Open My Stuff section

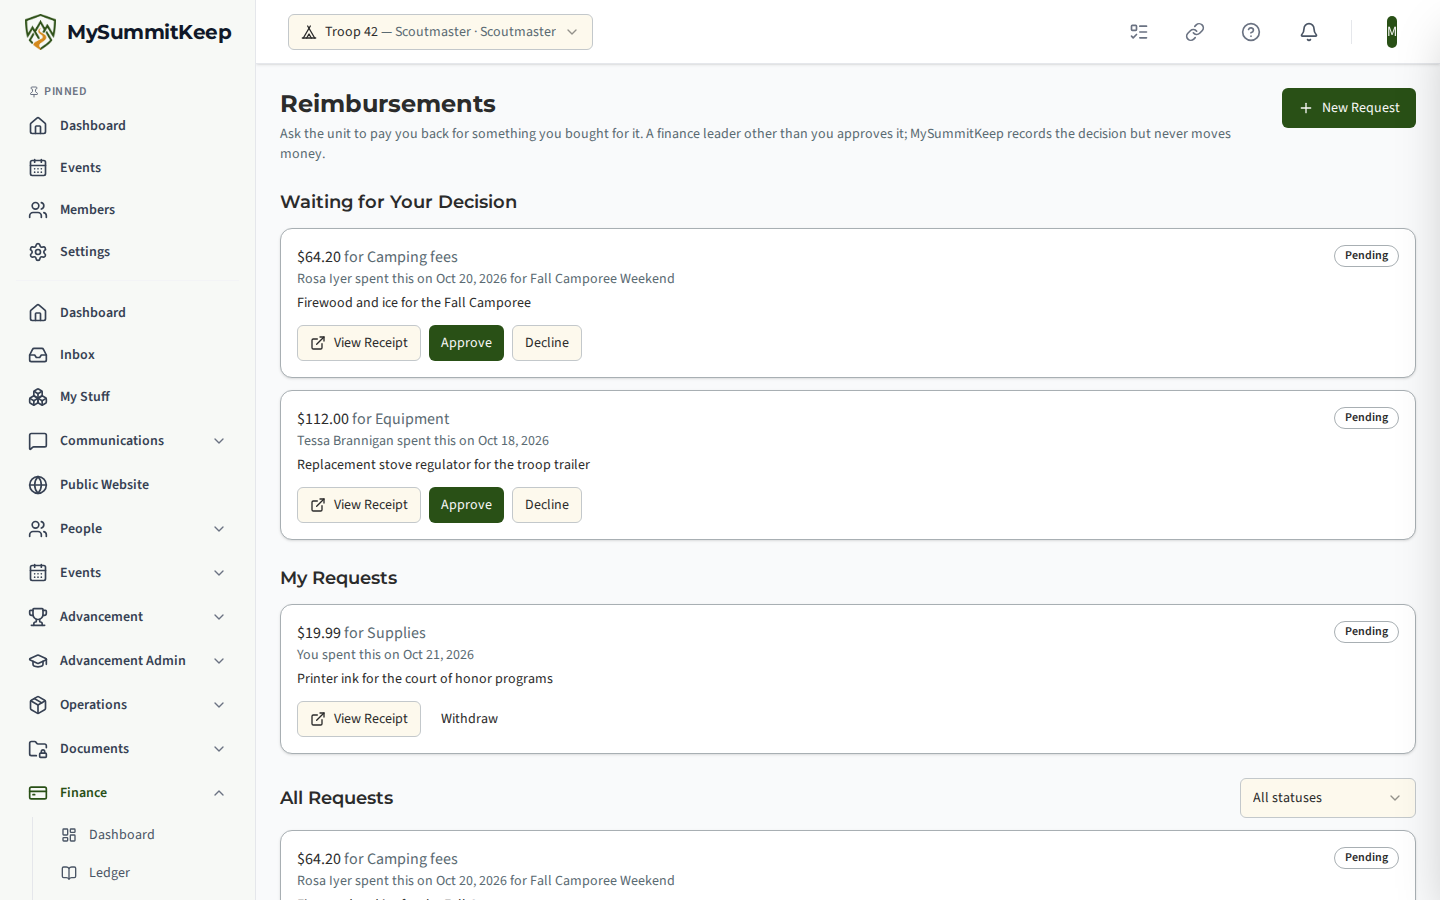click(128, 397)
